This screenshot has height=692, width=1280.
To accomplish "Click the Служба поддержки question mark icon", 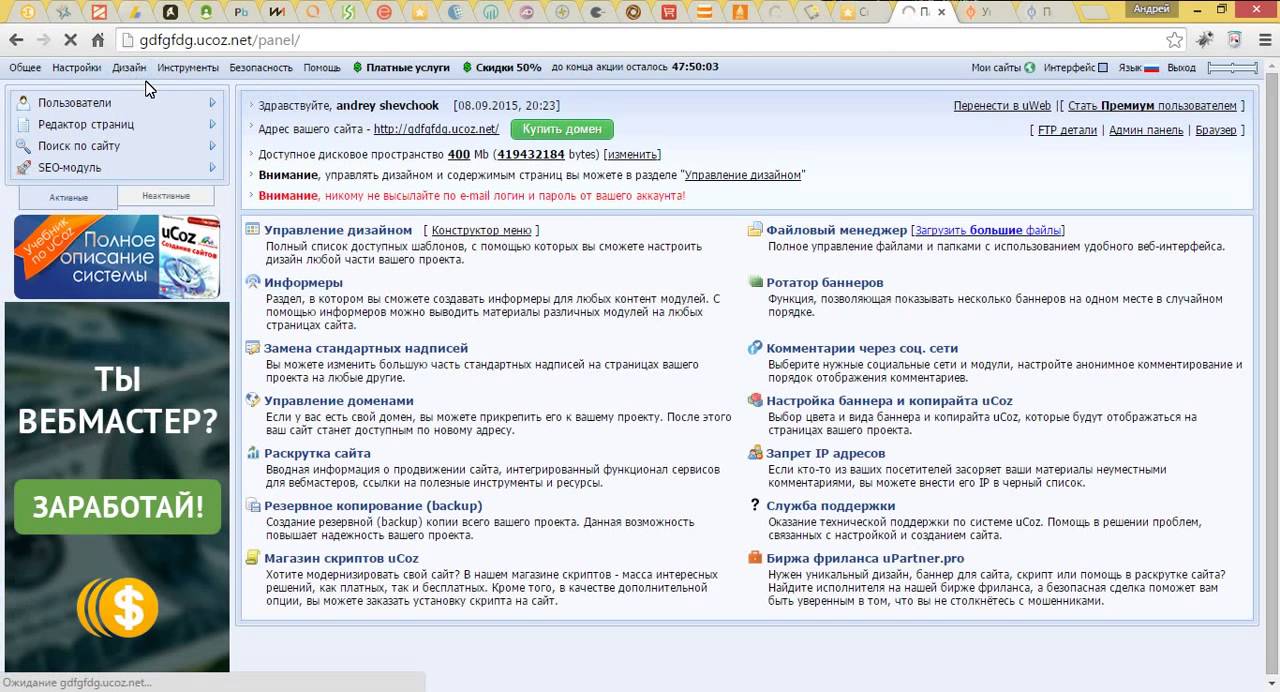I will click(755, 505).
